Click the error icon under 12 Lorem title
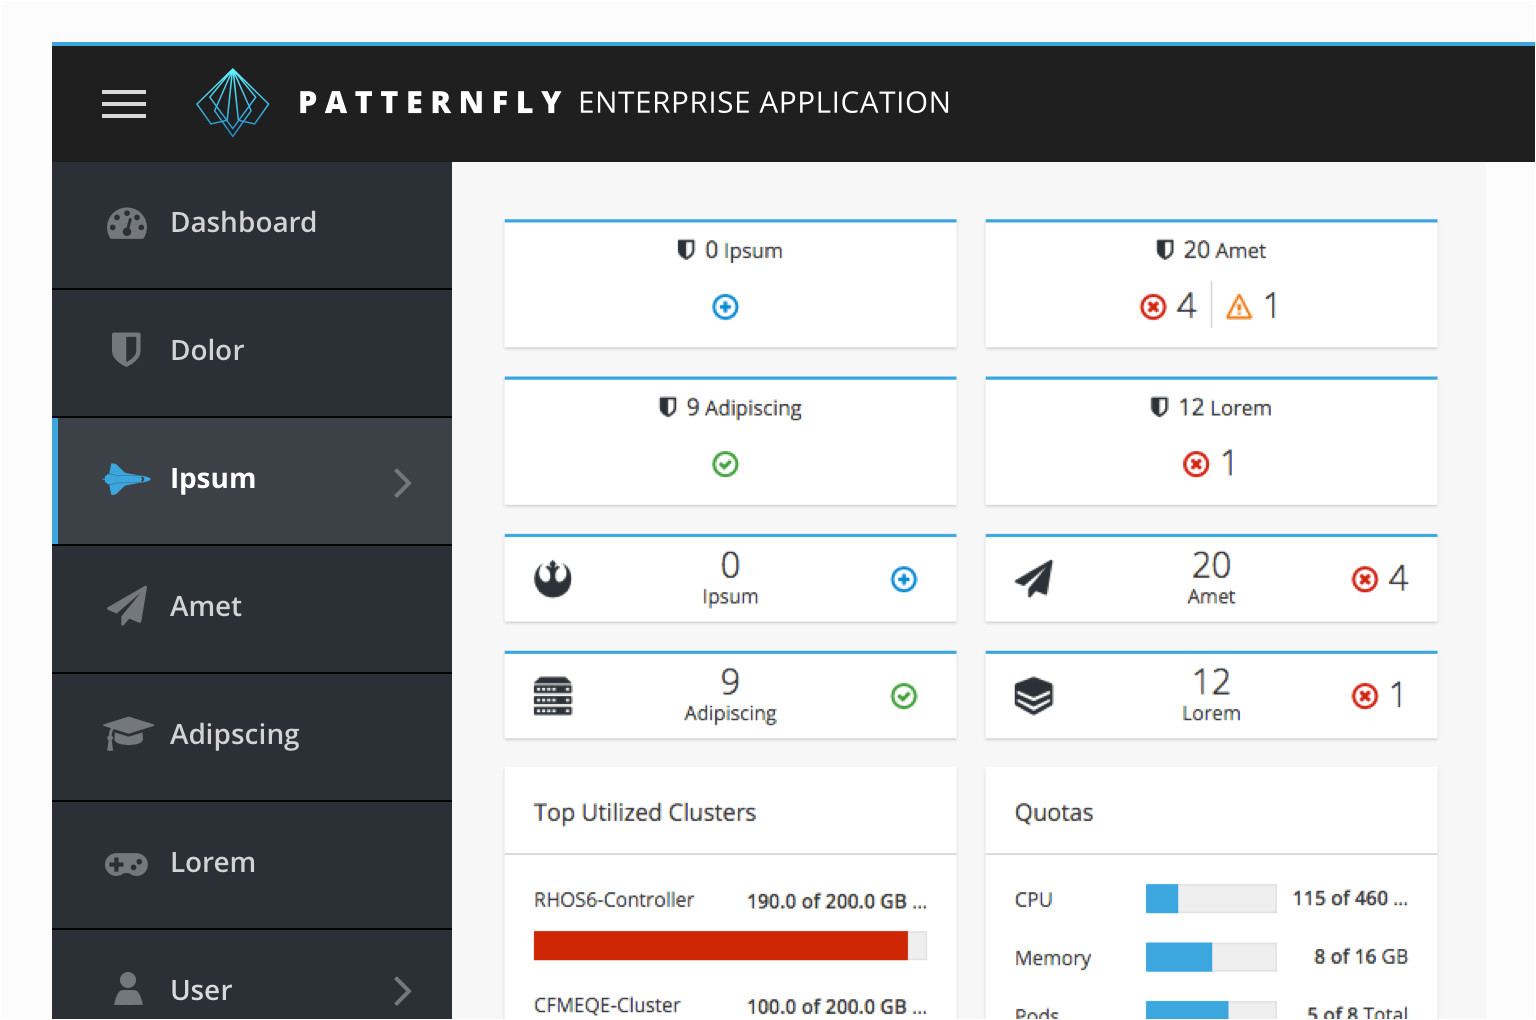This screenshot has height=1020, width=1536. (1196, 464)
